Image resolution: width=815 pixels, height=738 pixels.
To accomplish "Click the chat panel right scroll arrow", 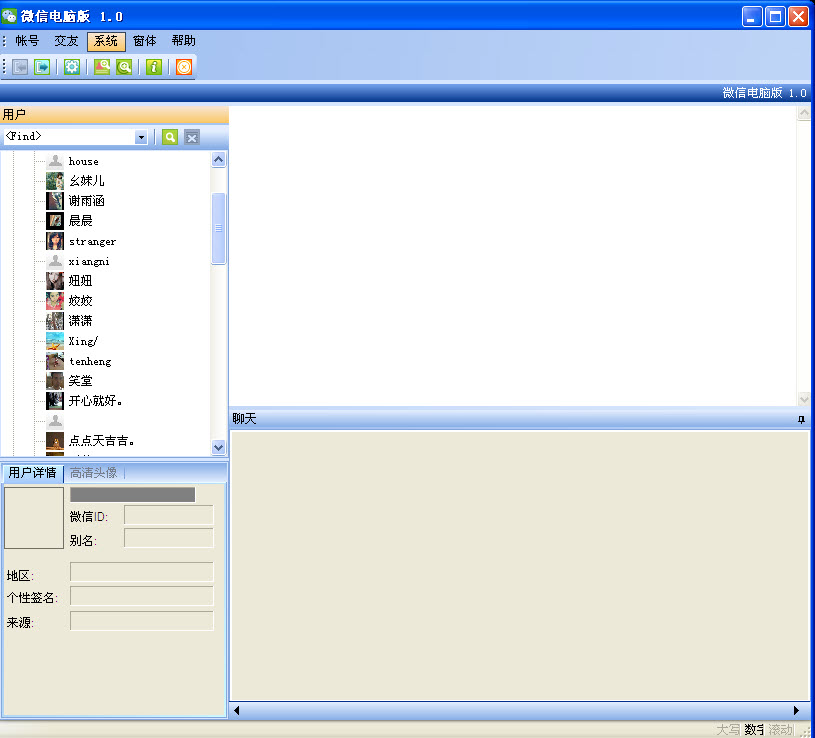I will coord(796,710).
